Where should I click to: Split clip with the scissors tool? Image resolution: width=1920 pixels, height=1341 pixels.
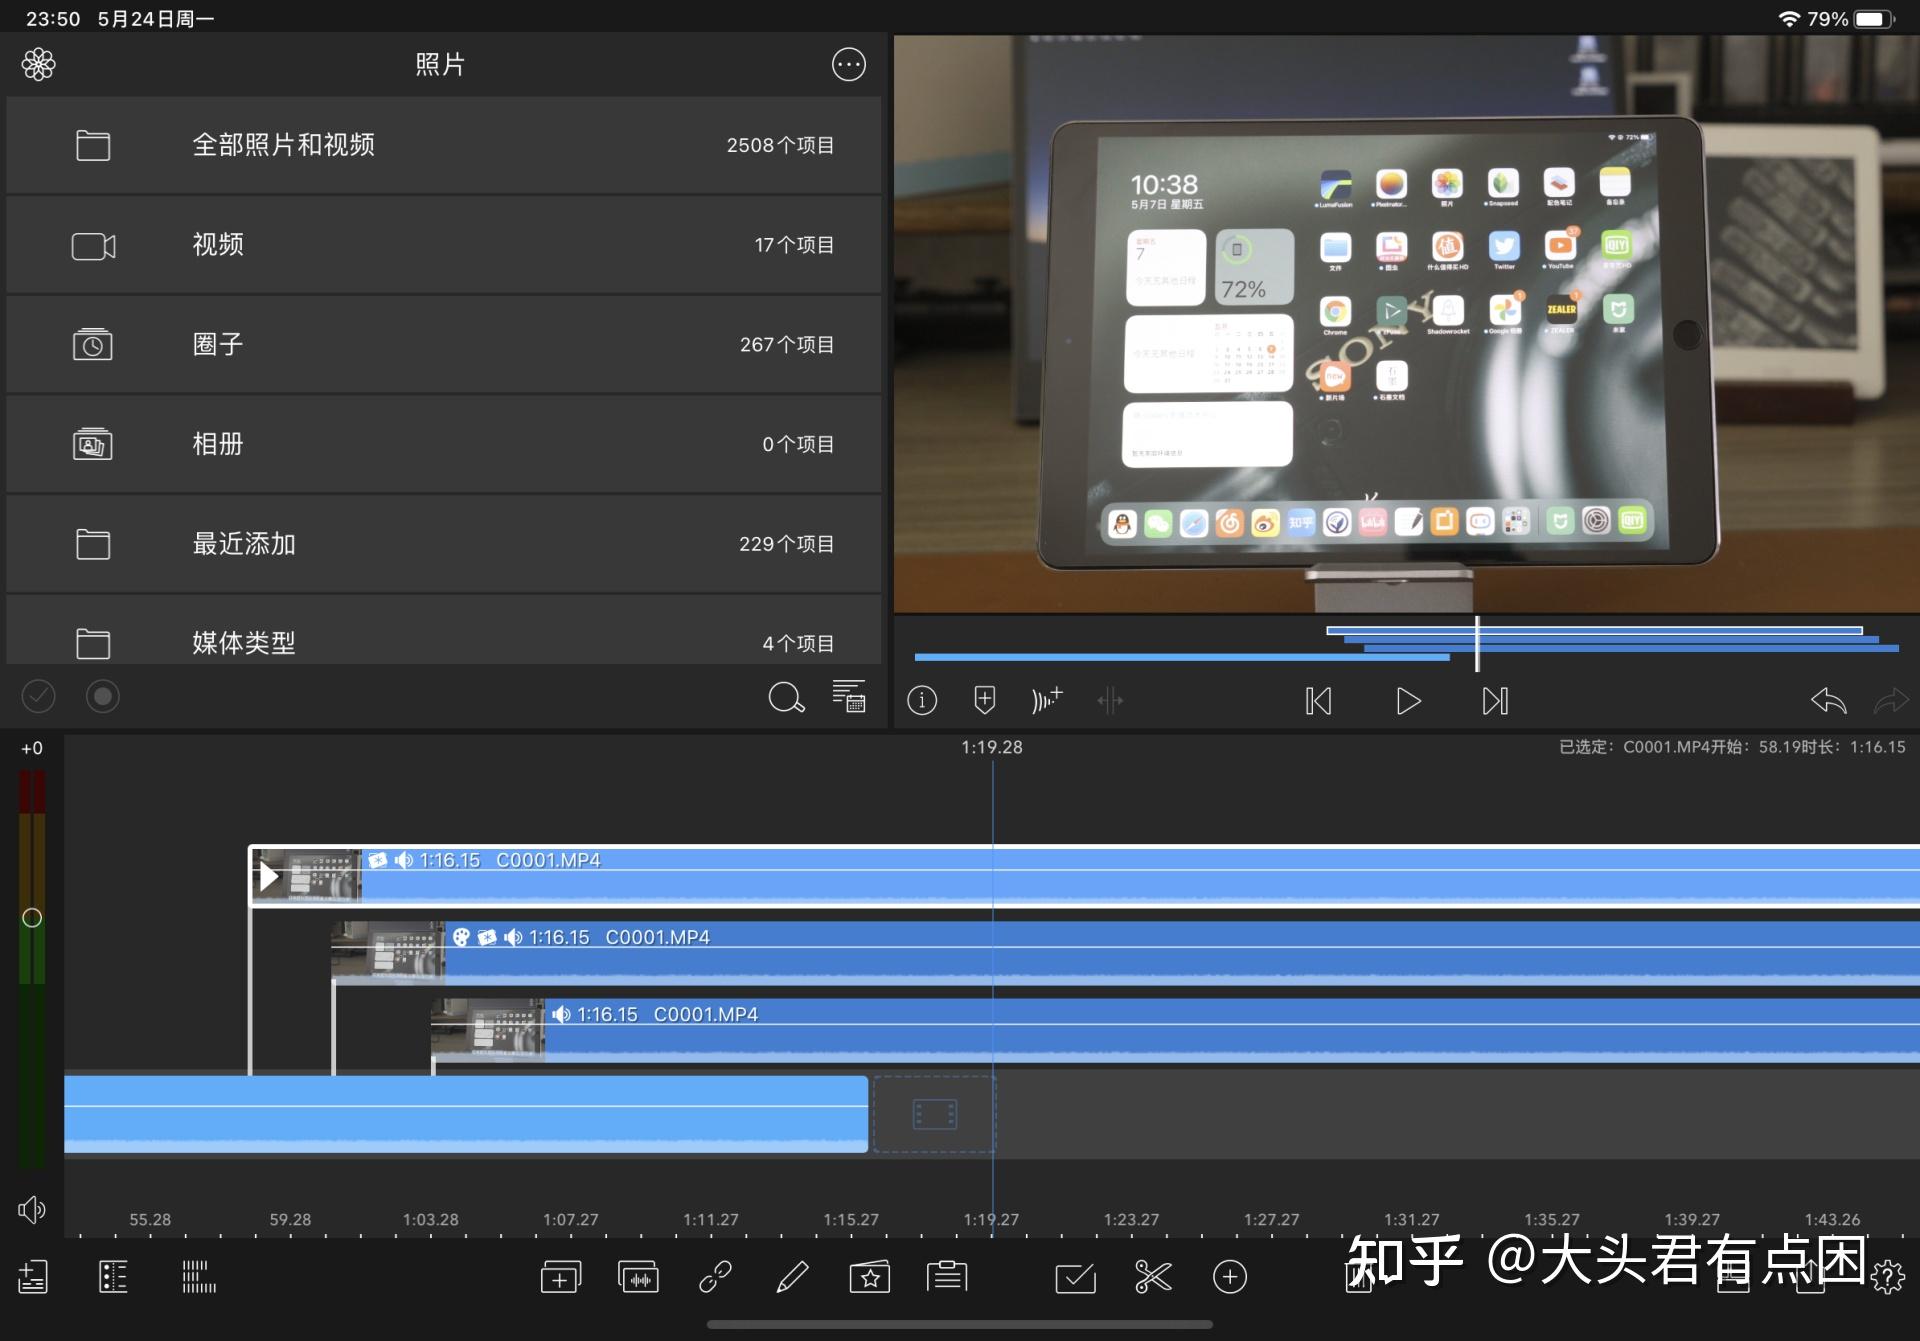pyautogui.click(x=1153, y=1277)
